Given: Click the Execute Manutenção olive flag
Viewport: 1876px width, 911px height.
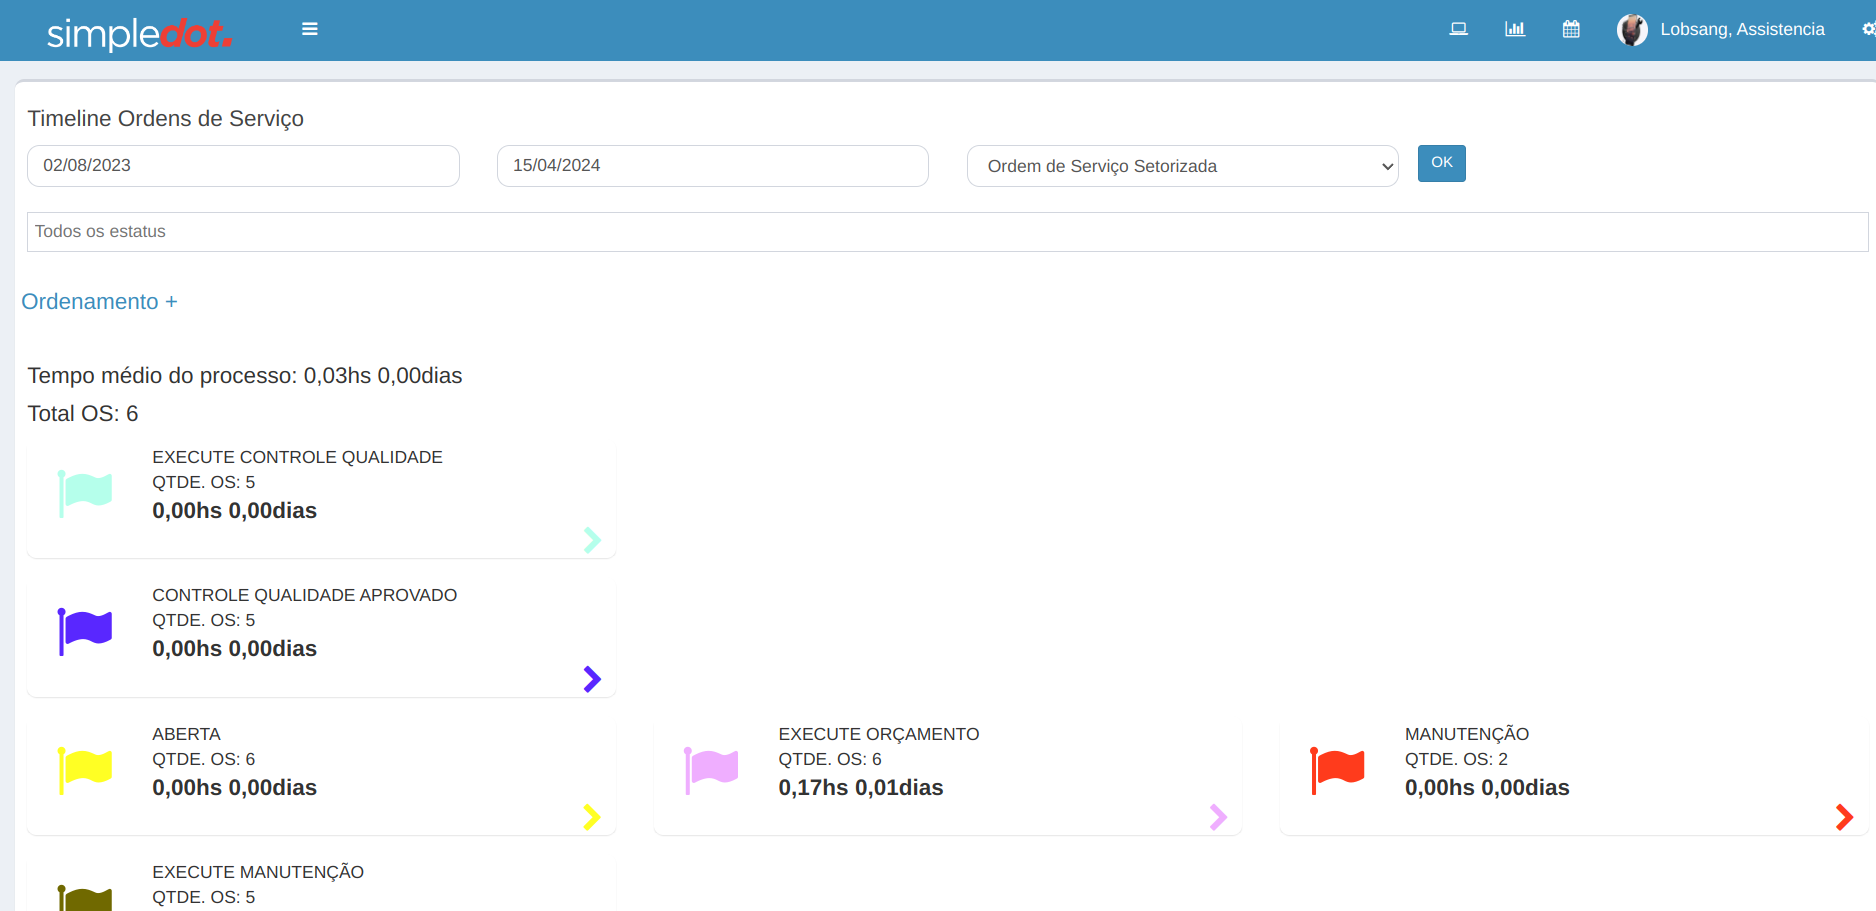Looking at the screenshot, I should pyautogui.click(x=85, y=898).
